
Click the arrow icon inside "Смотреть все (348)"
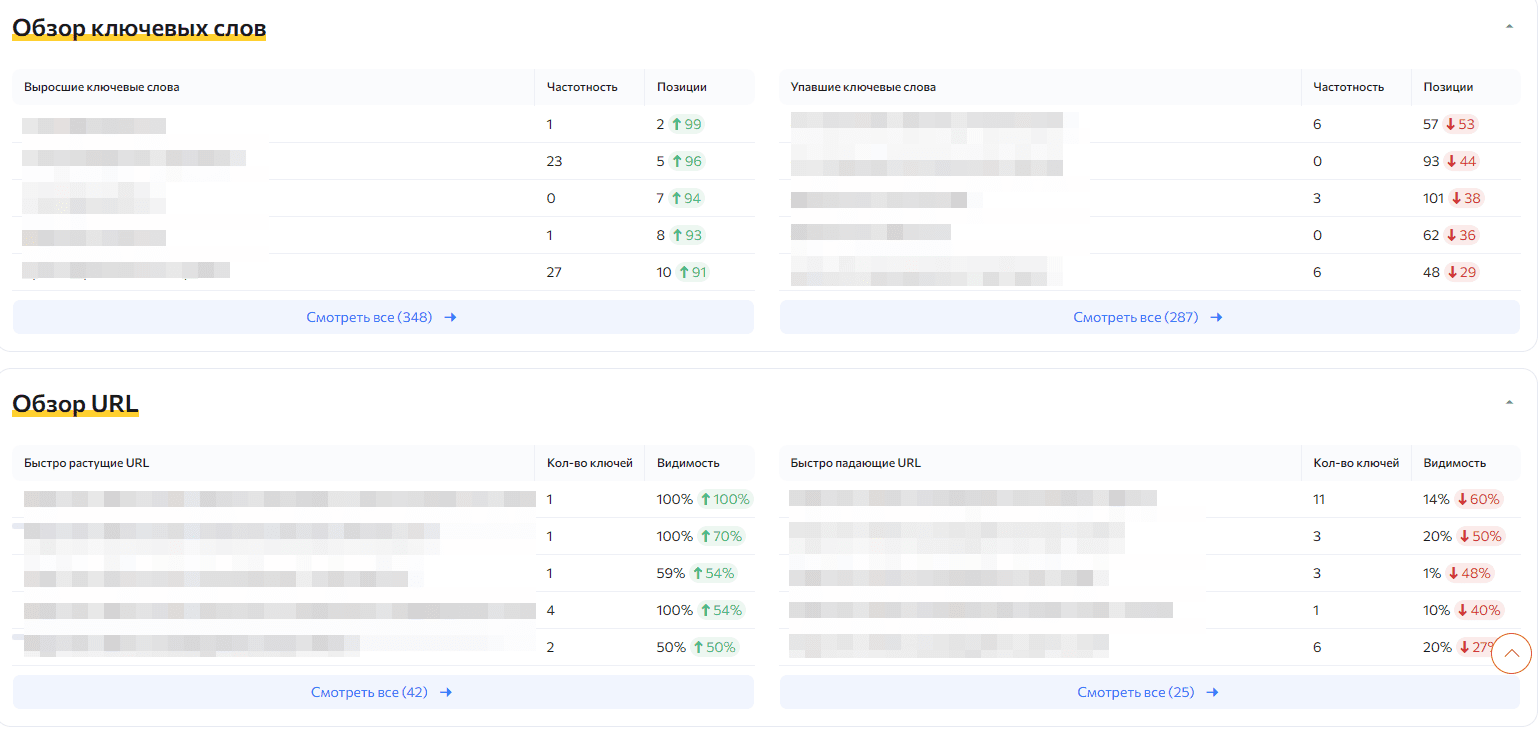[x=449, y=317]
